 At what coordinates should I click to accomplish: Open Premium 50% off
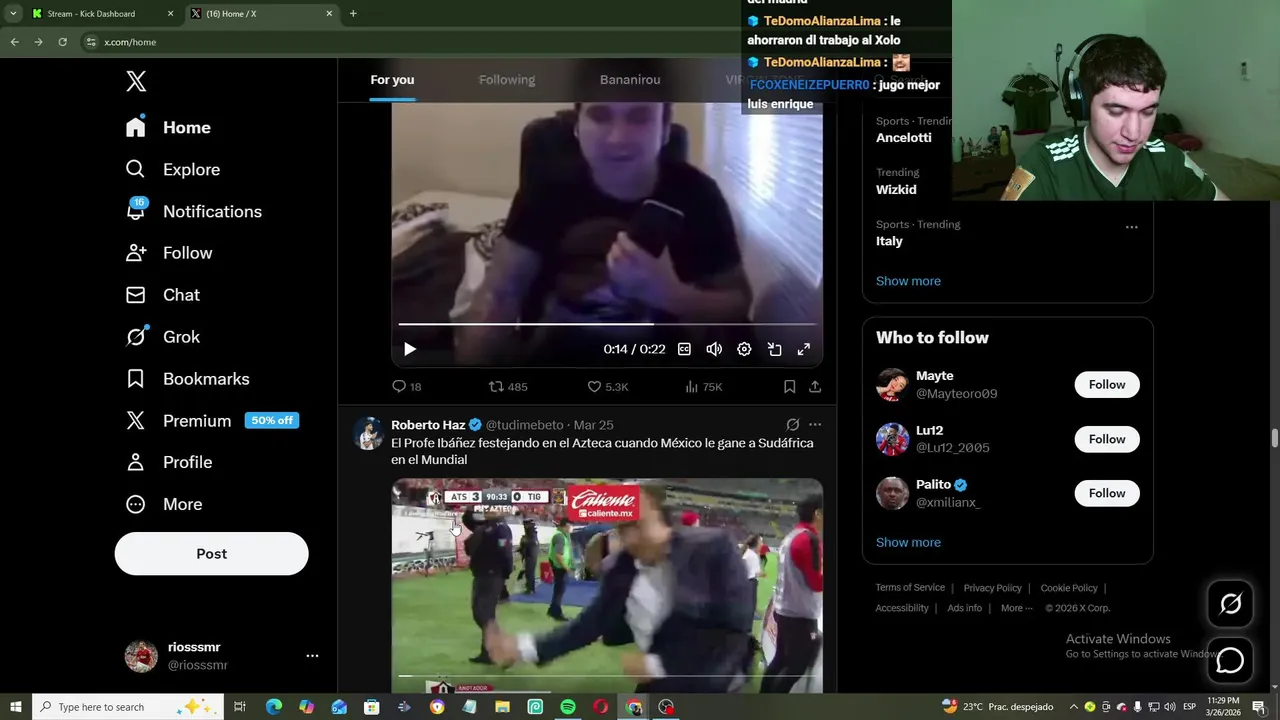click(211, 421)
